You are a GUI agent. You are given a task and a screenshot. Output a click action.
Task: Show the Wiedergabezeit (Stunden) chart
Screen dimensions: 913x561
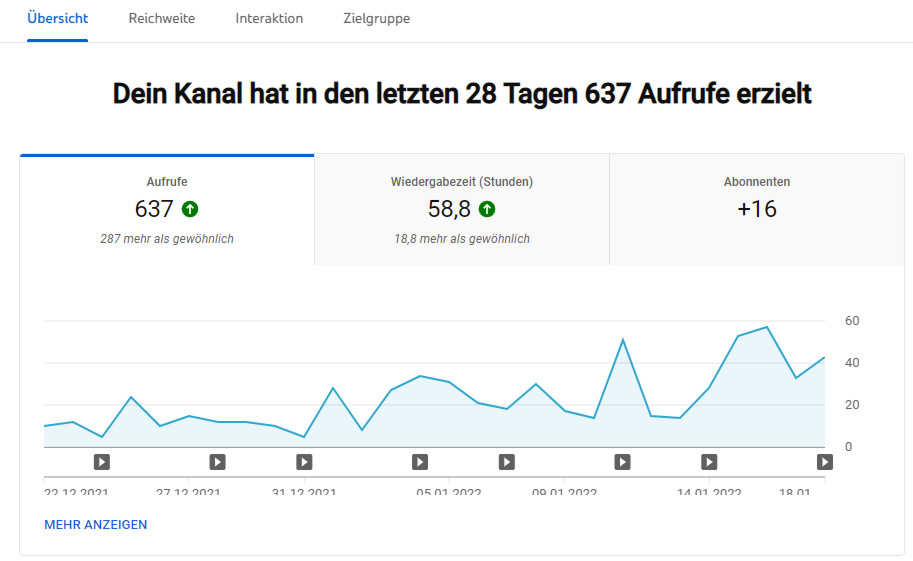(x=461, y=210)
